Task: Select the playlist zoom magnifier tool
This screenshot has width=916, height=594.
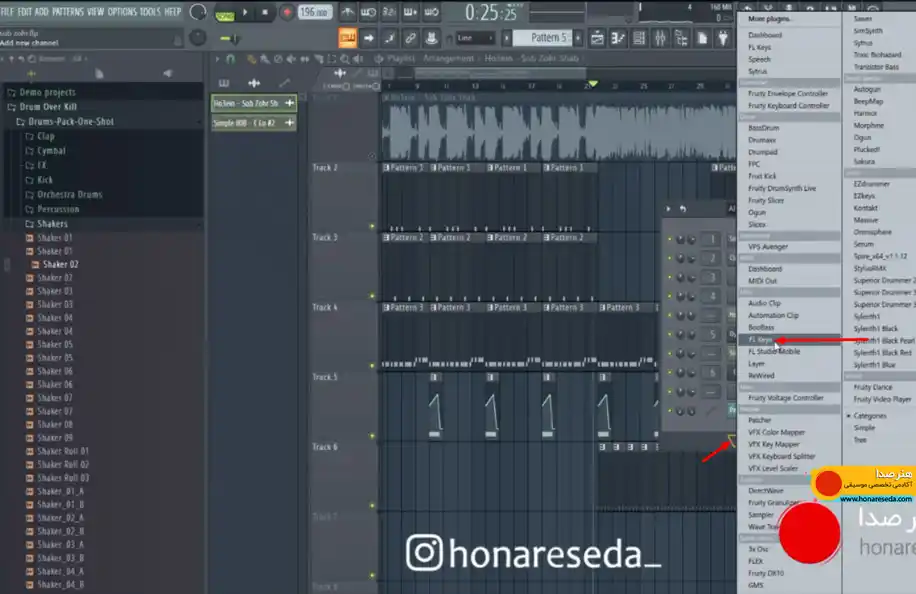Action: click(345, 59)
